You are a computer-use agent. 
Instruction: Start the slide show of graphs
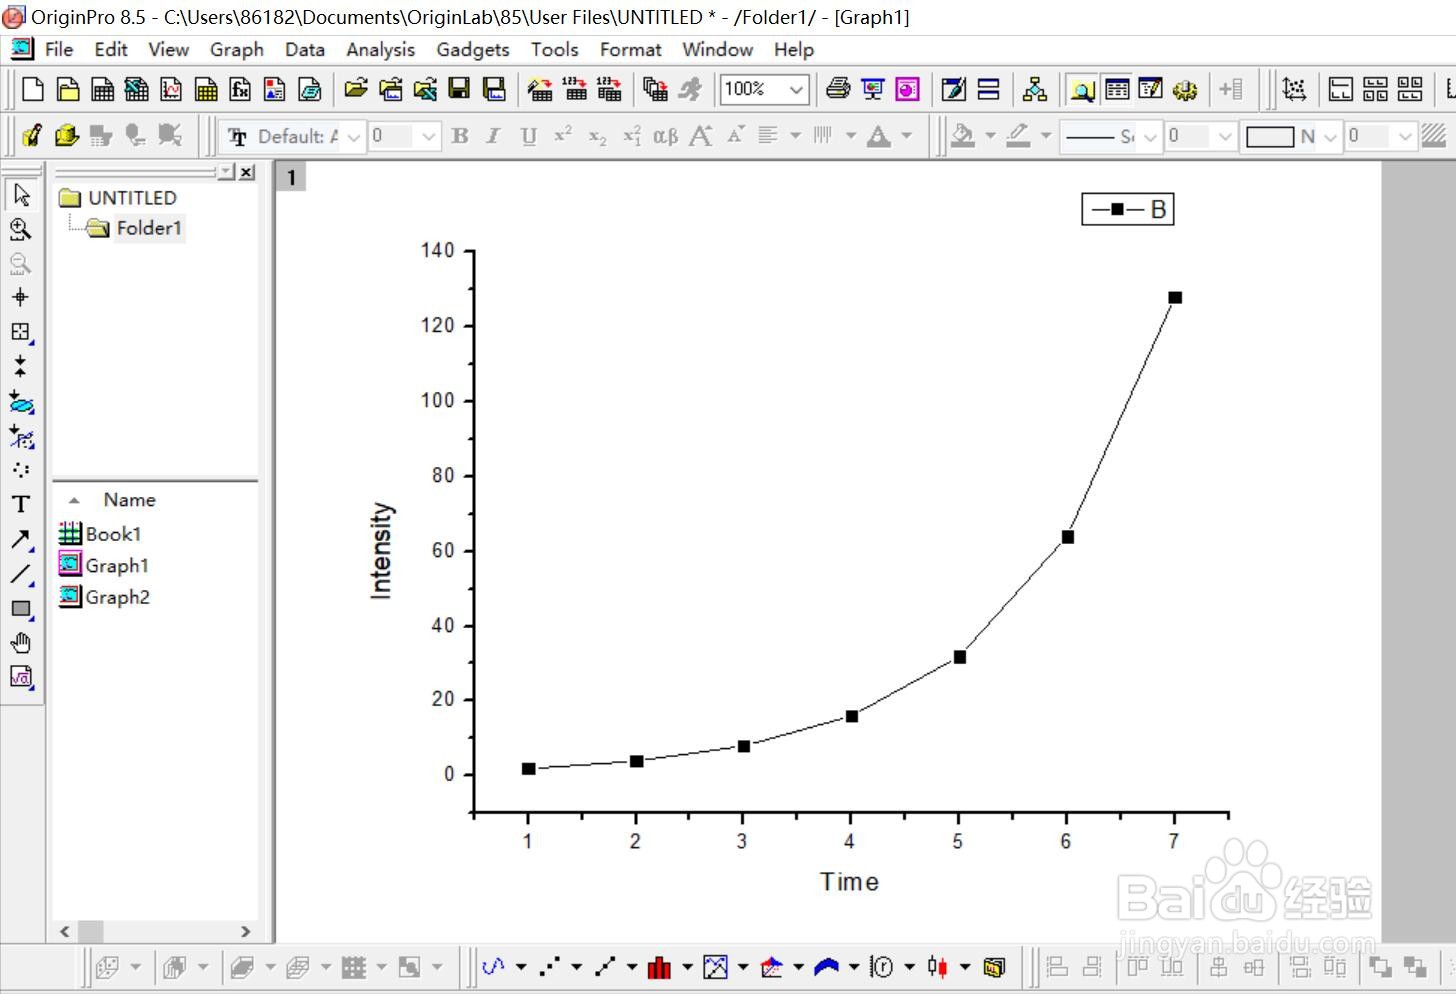[873, 90]
